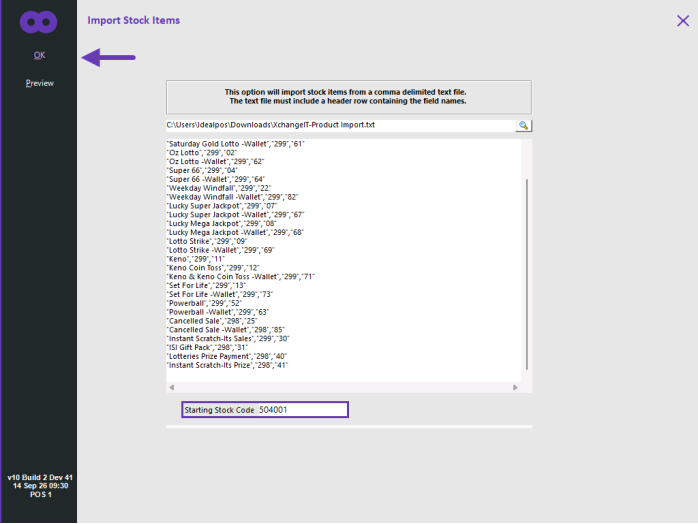Select the "Oz Lotto","299","02" line
The width and height of the screenshot is (698, 524).
pos(202,153)
